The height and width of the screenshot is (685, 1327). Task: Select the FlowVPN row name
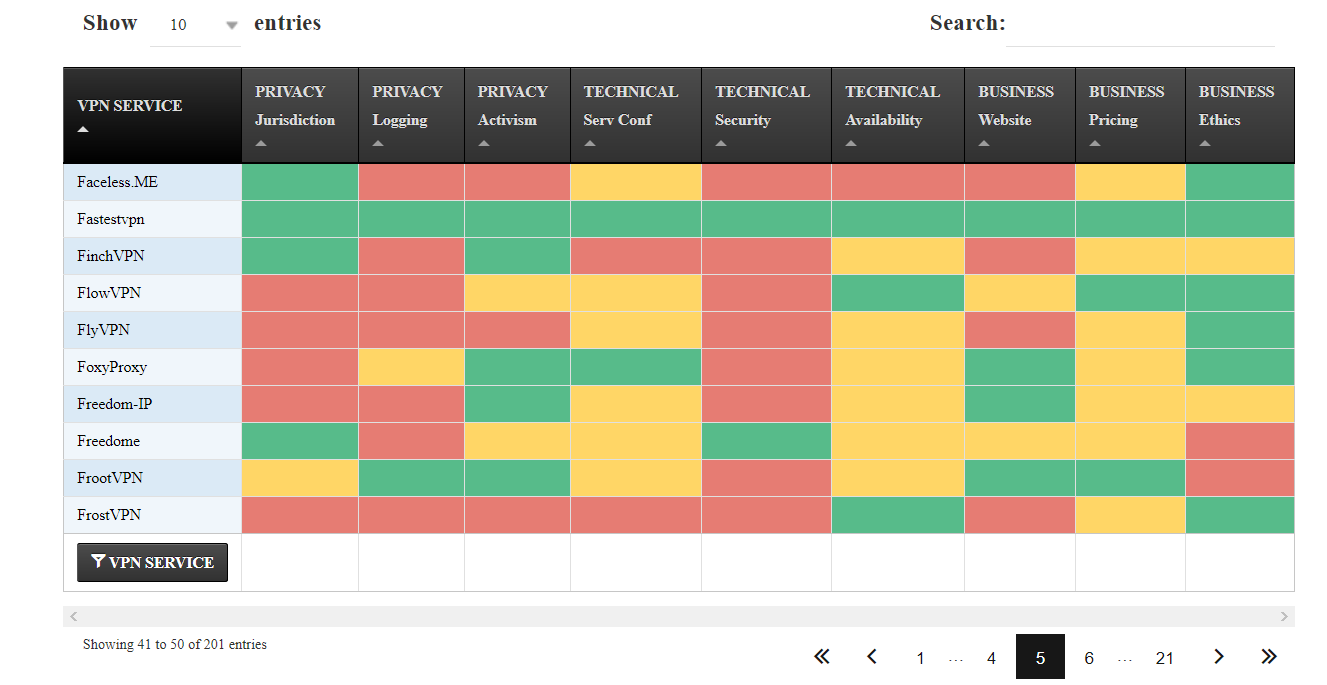tap(109, 293)
